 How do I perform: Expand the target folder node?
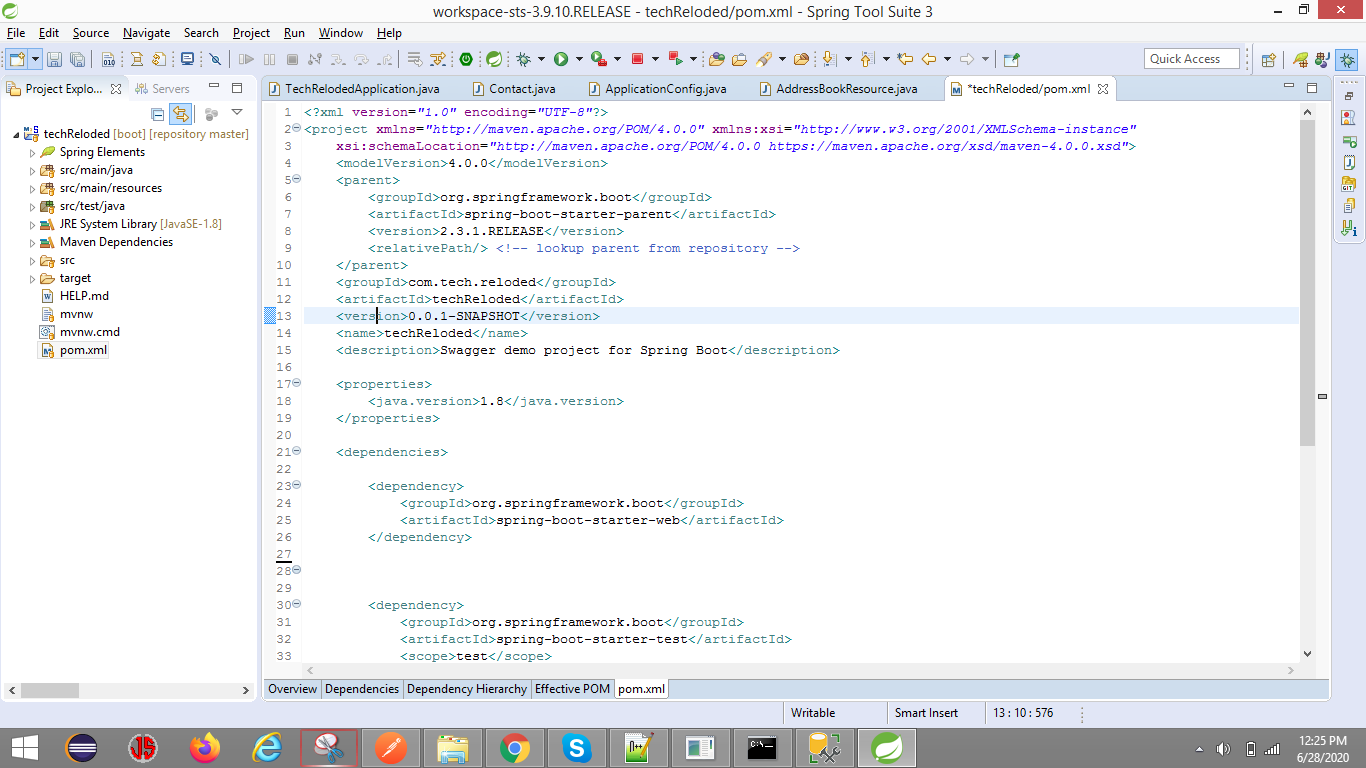[33, 279]
